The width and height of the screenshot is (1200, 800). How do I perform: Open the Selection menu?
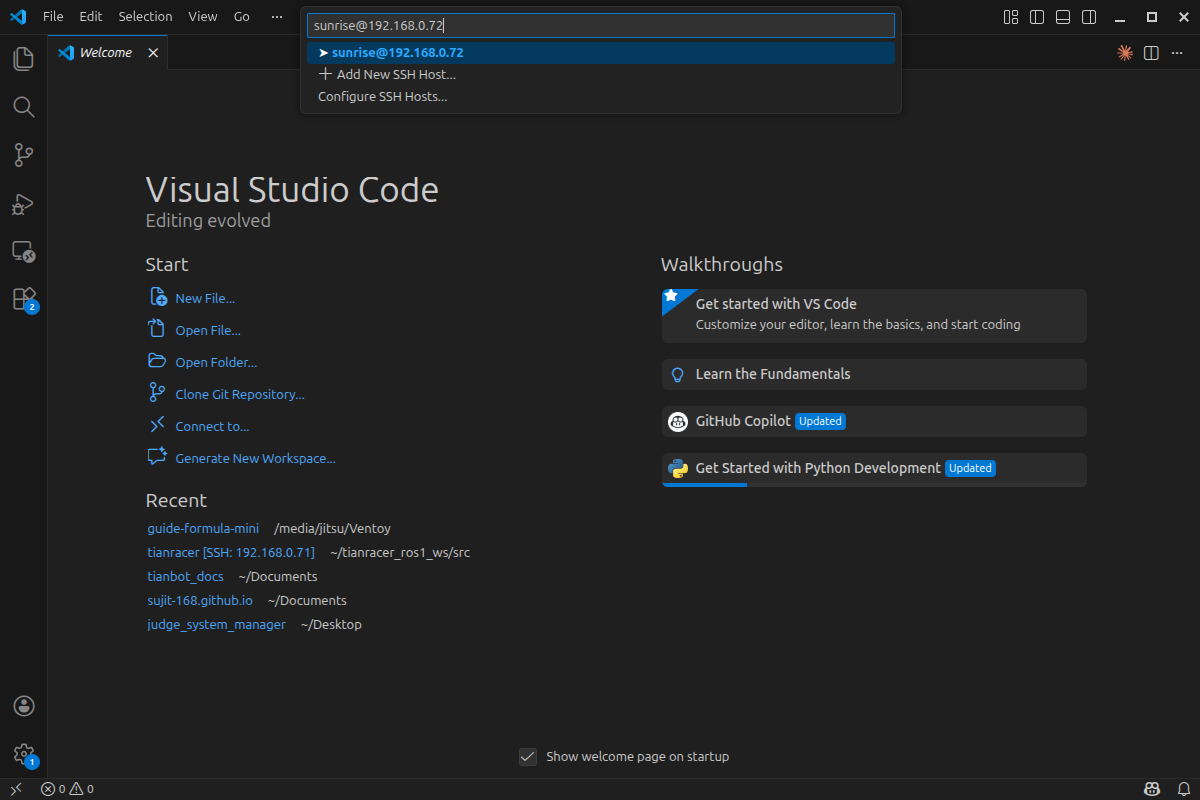(145, 17)
